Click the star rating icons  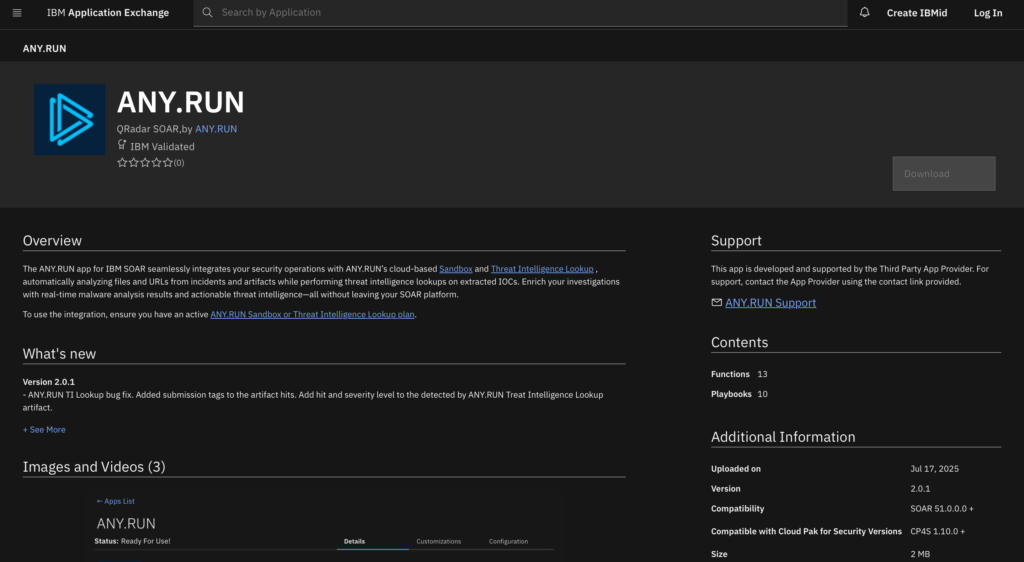(x=145, y=162)
